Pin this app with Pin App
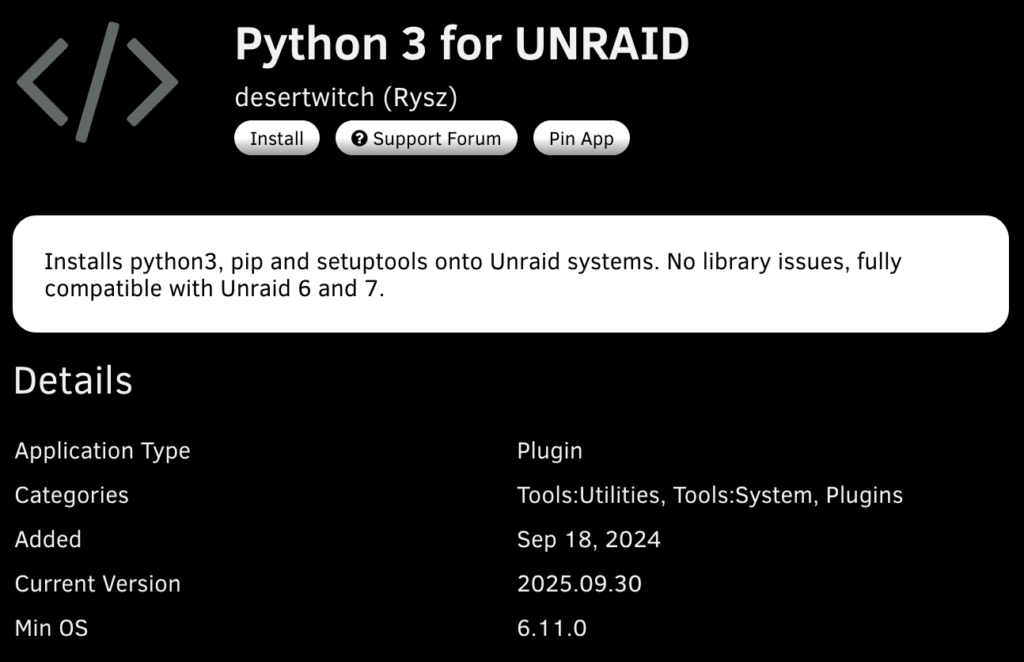The width and height of the screenshot is (1024, 662). pyautogui.click(x=581, y=139)
